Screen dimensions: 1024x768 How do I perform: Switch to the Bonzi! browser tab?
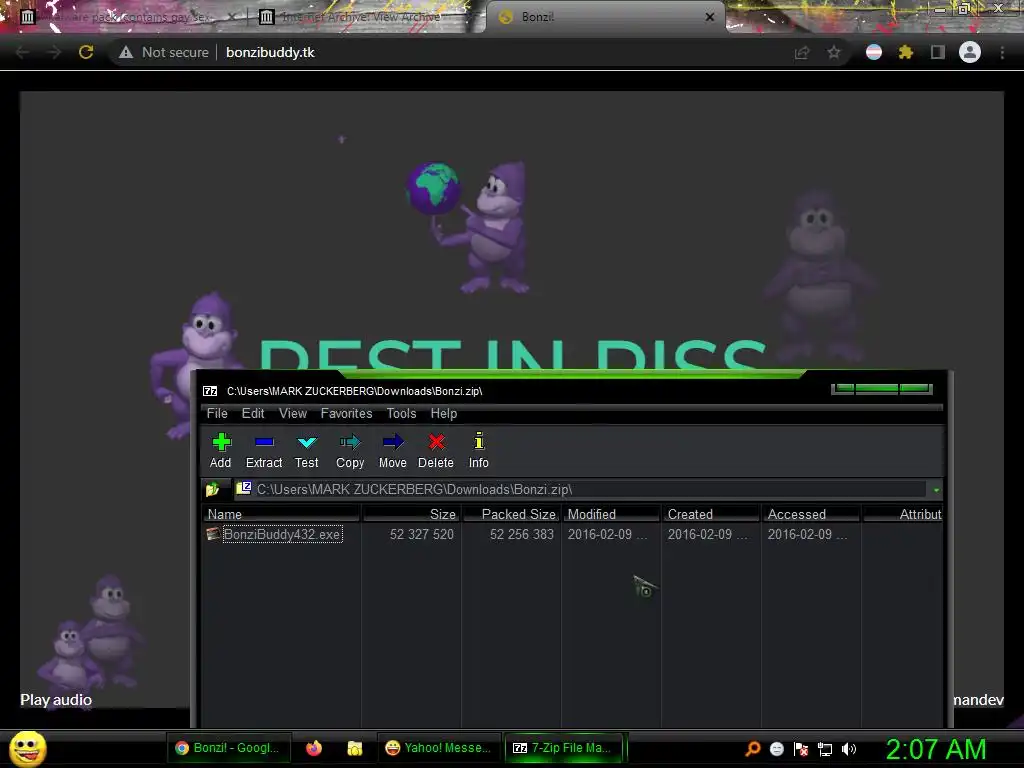(x=604, y=17)
